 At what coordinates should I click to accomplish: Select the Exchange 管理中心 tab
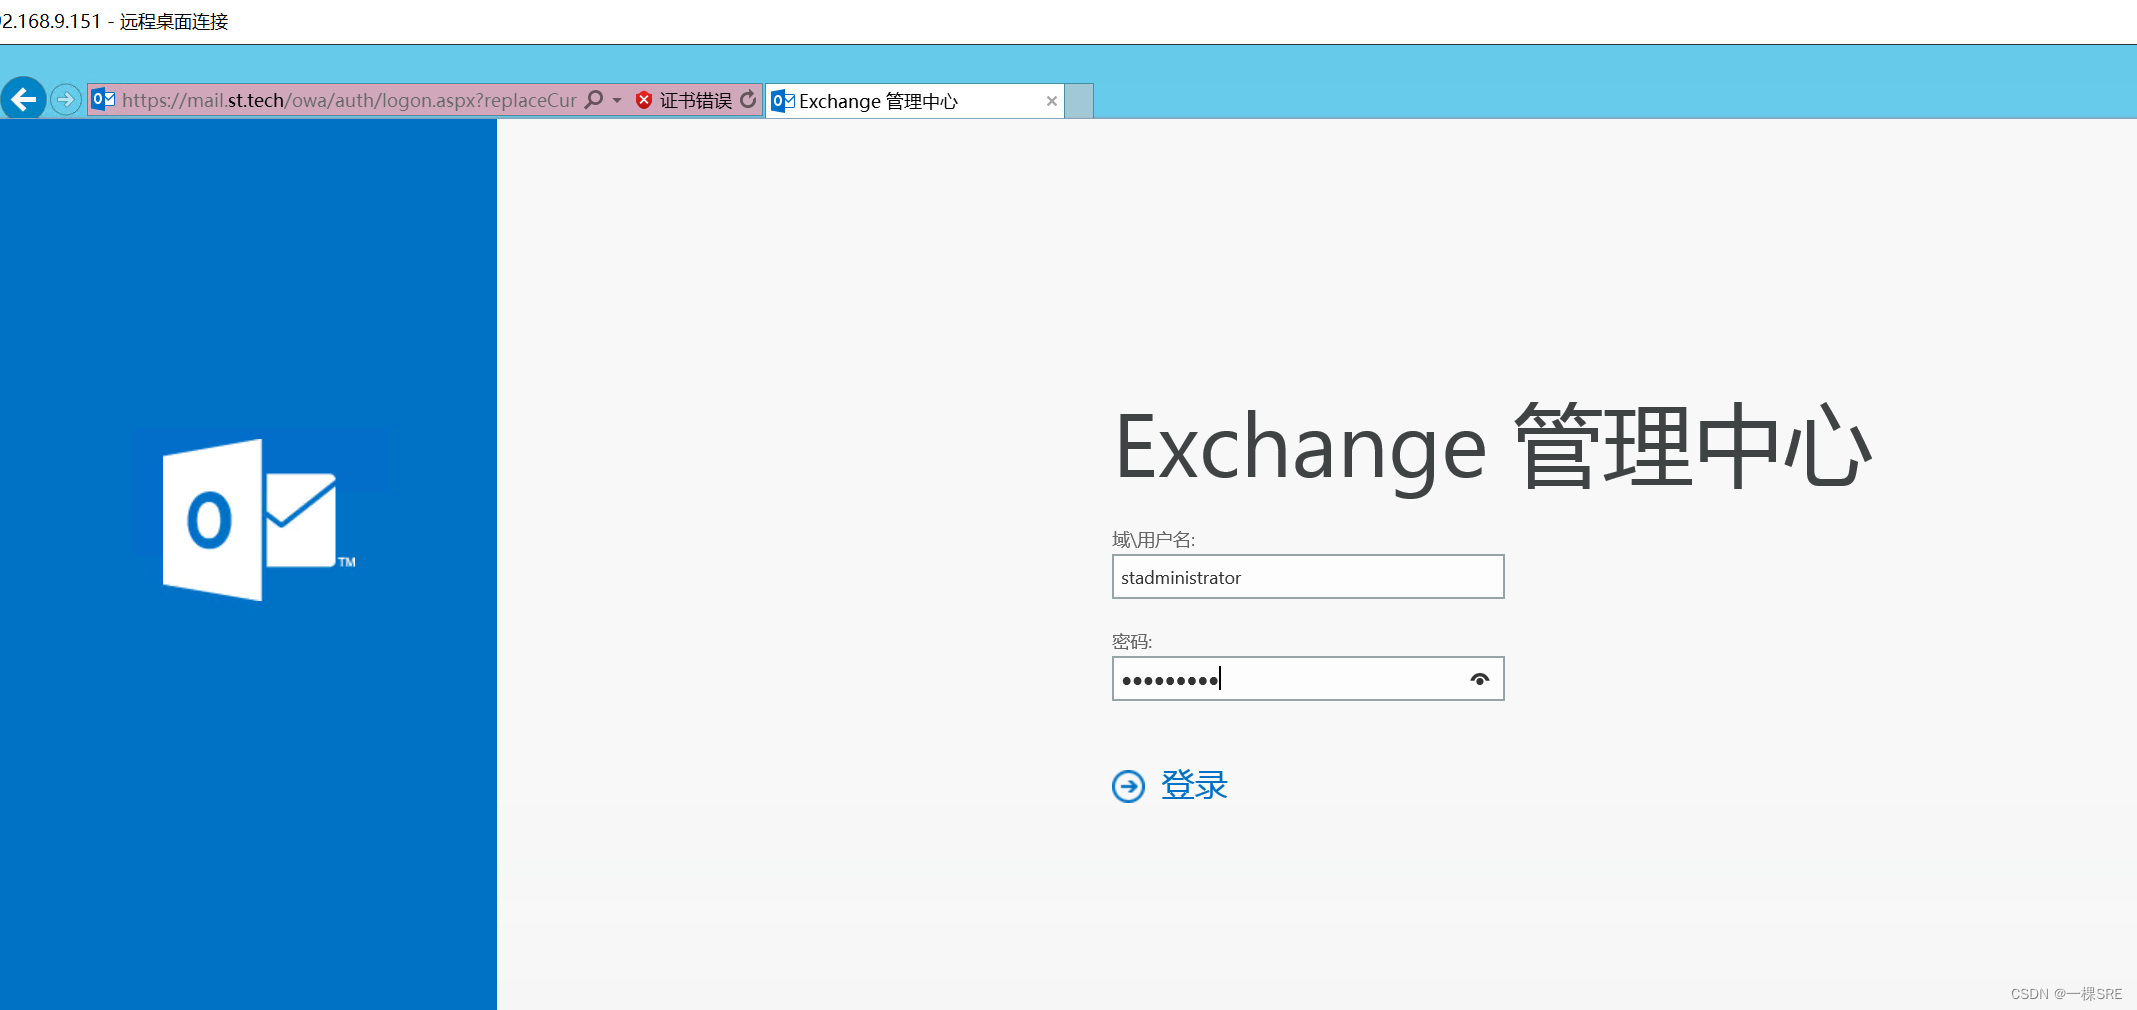coord(914,101)
